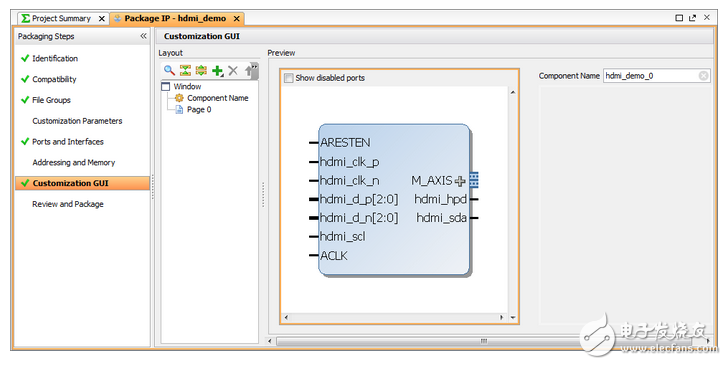Screen dimensions: 727x365
Task: Click the Collapse All layout icon
Action: pos(185,70)
